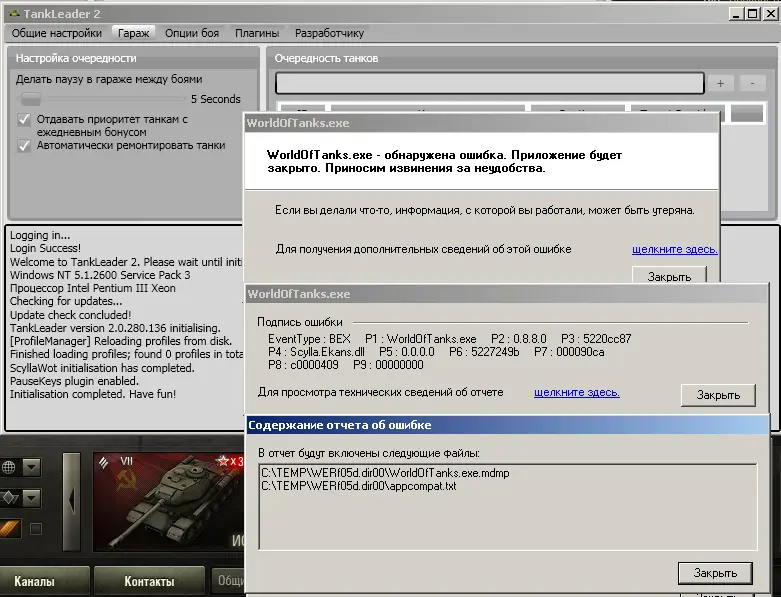Click the technical report details link

(x=577, y=392)
